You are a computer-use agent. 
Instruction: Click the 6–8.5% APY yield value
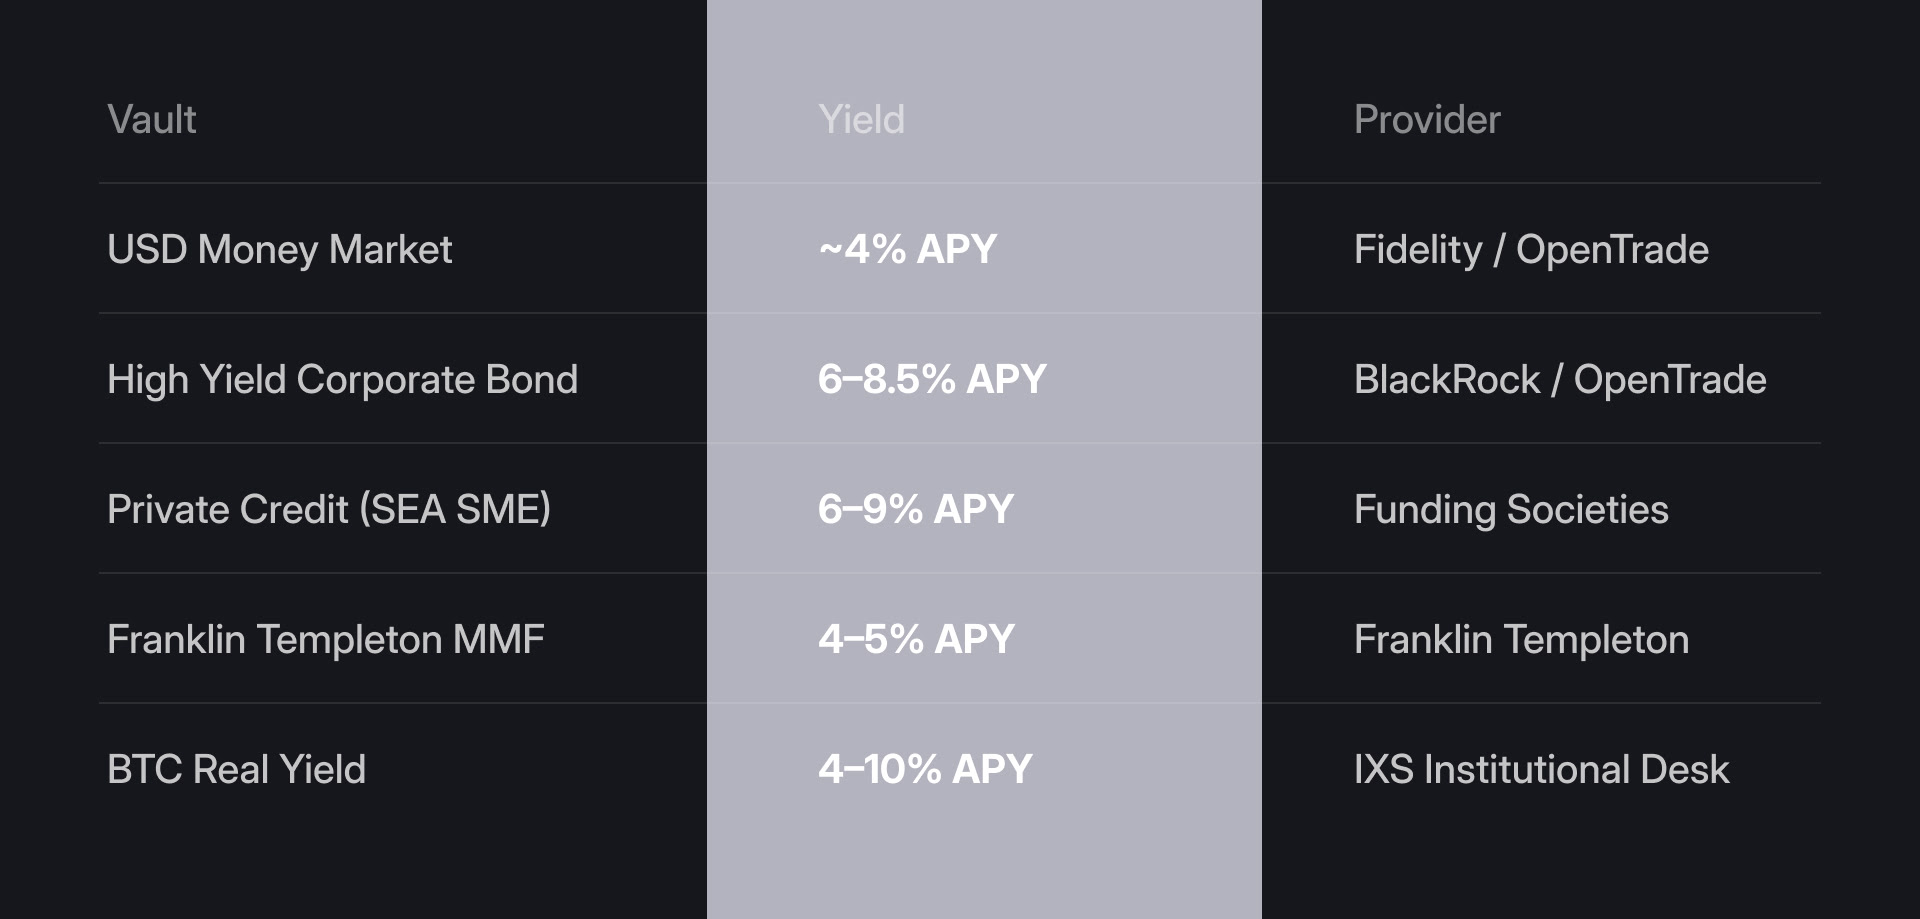pyautogui.click(x=932, y=380)
